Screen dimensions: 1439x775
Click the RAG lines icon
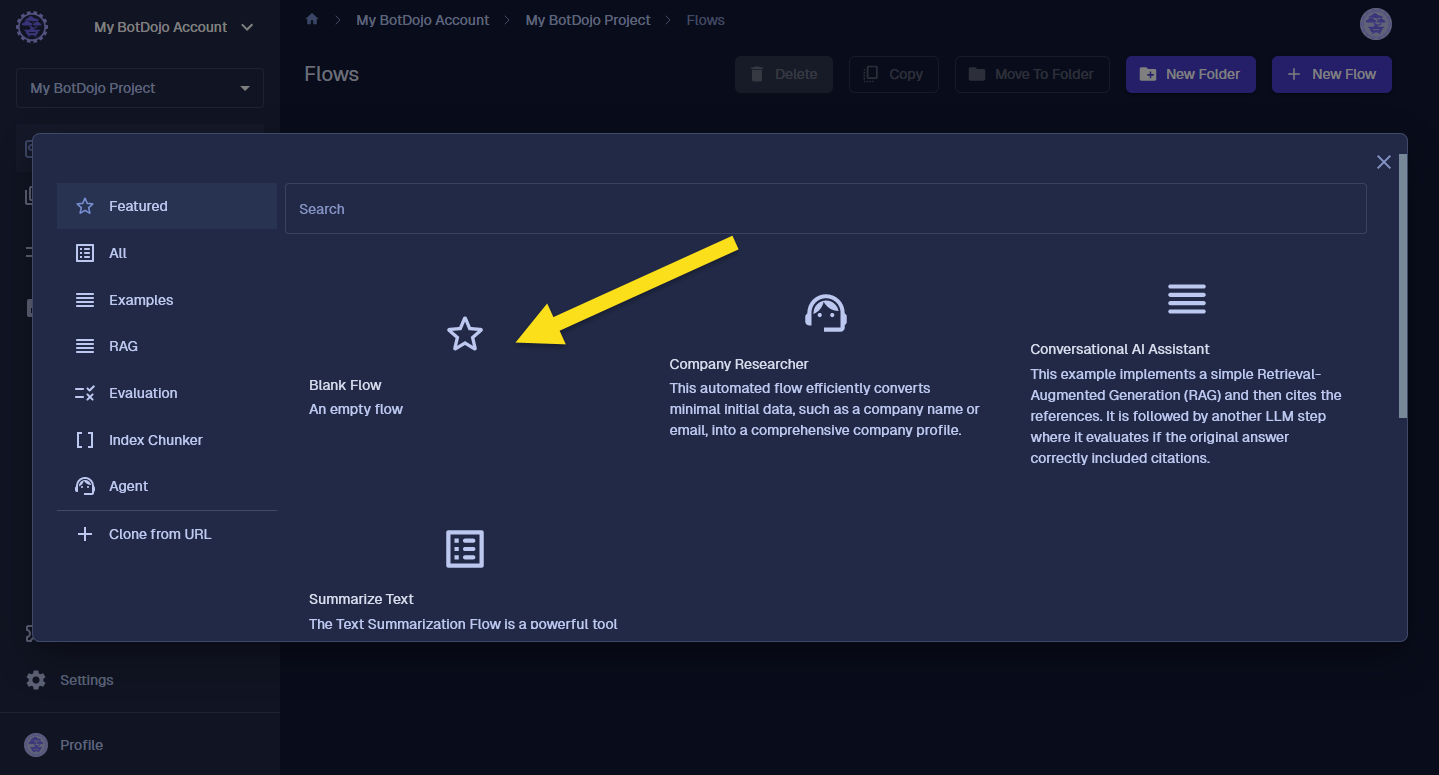point(85,346)
